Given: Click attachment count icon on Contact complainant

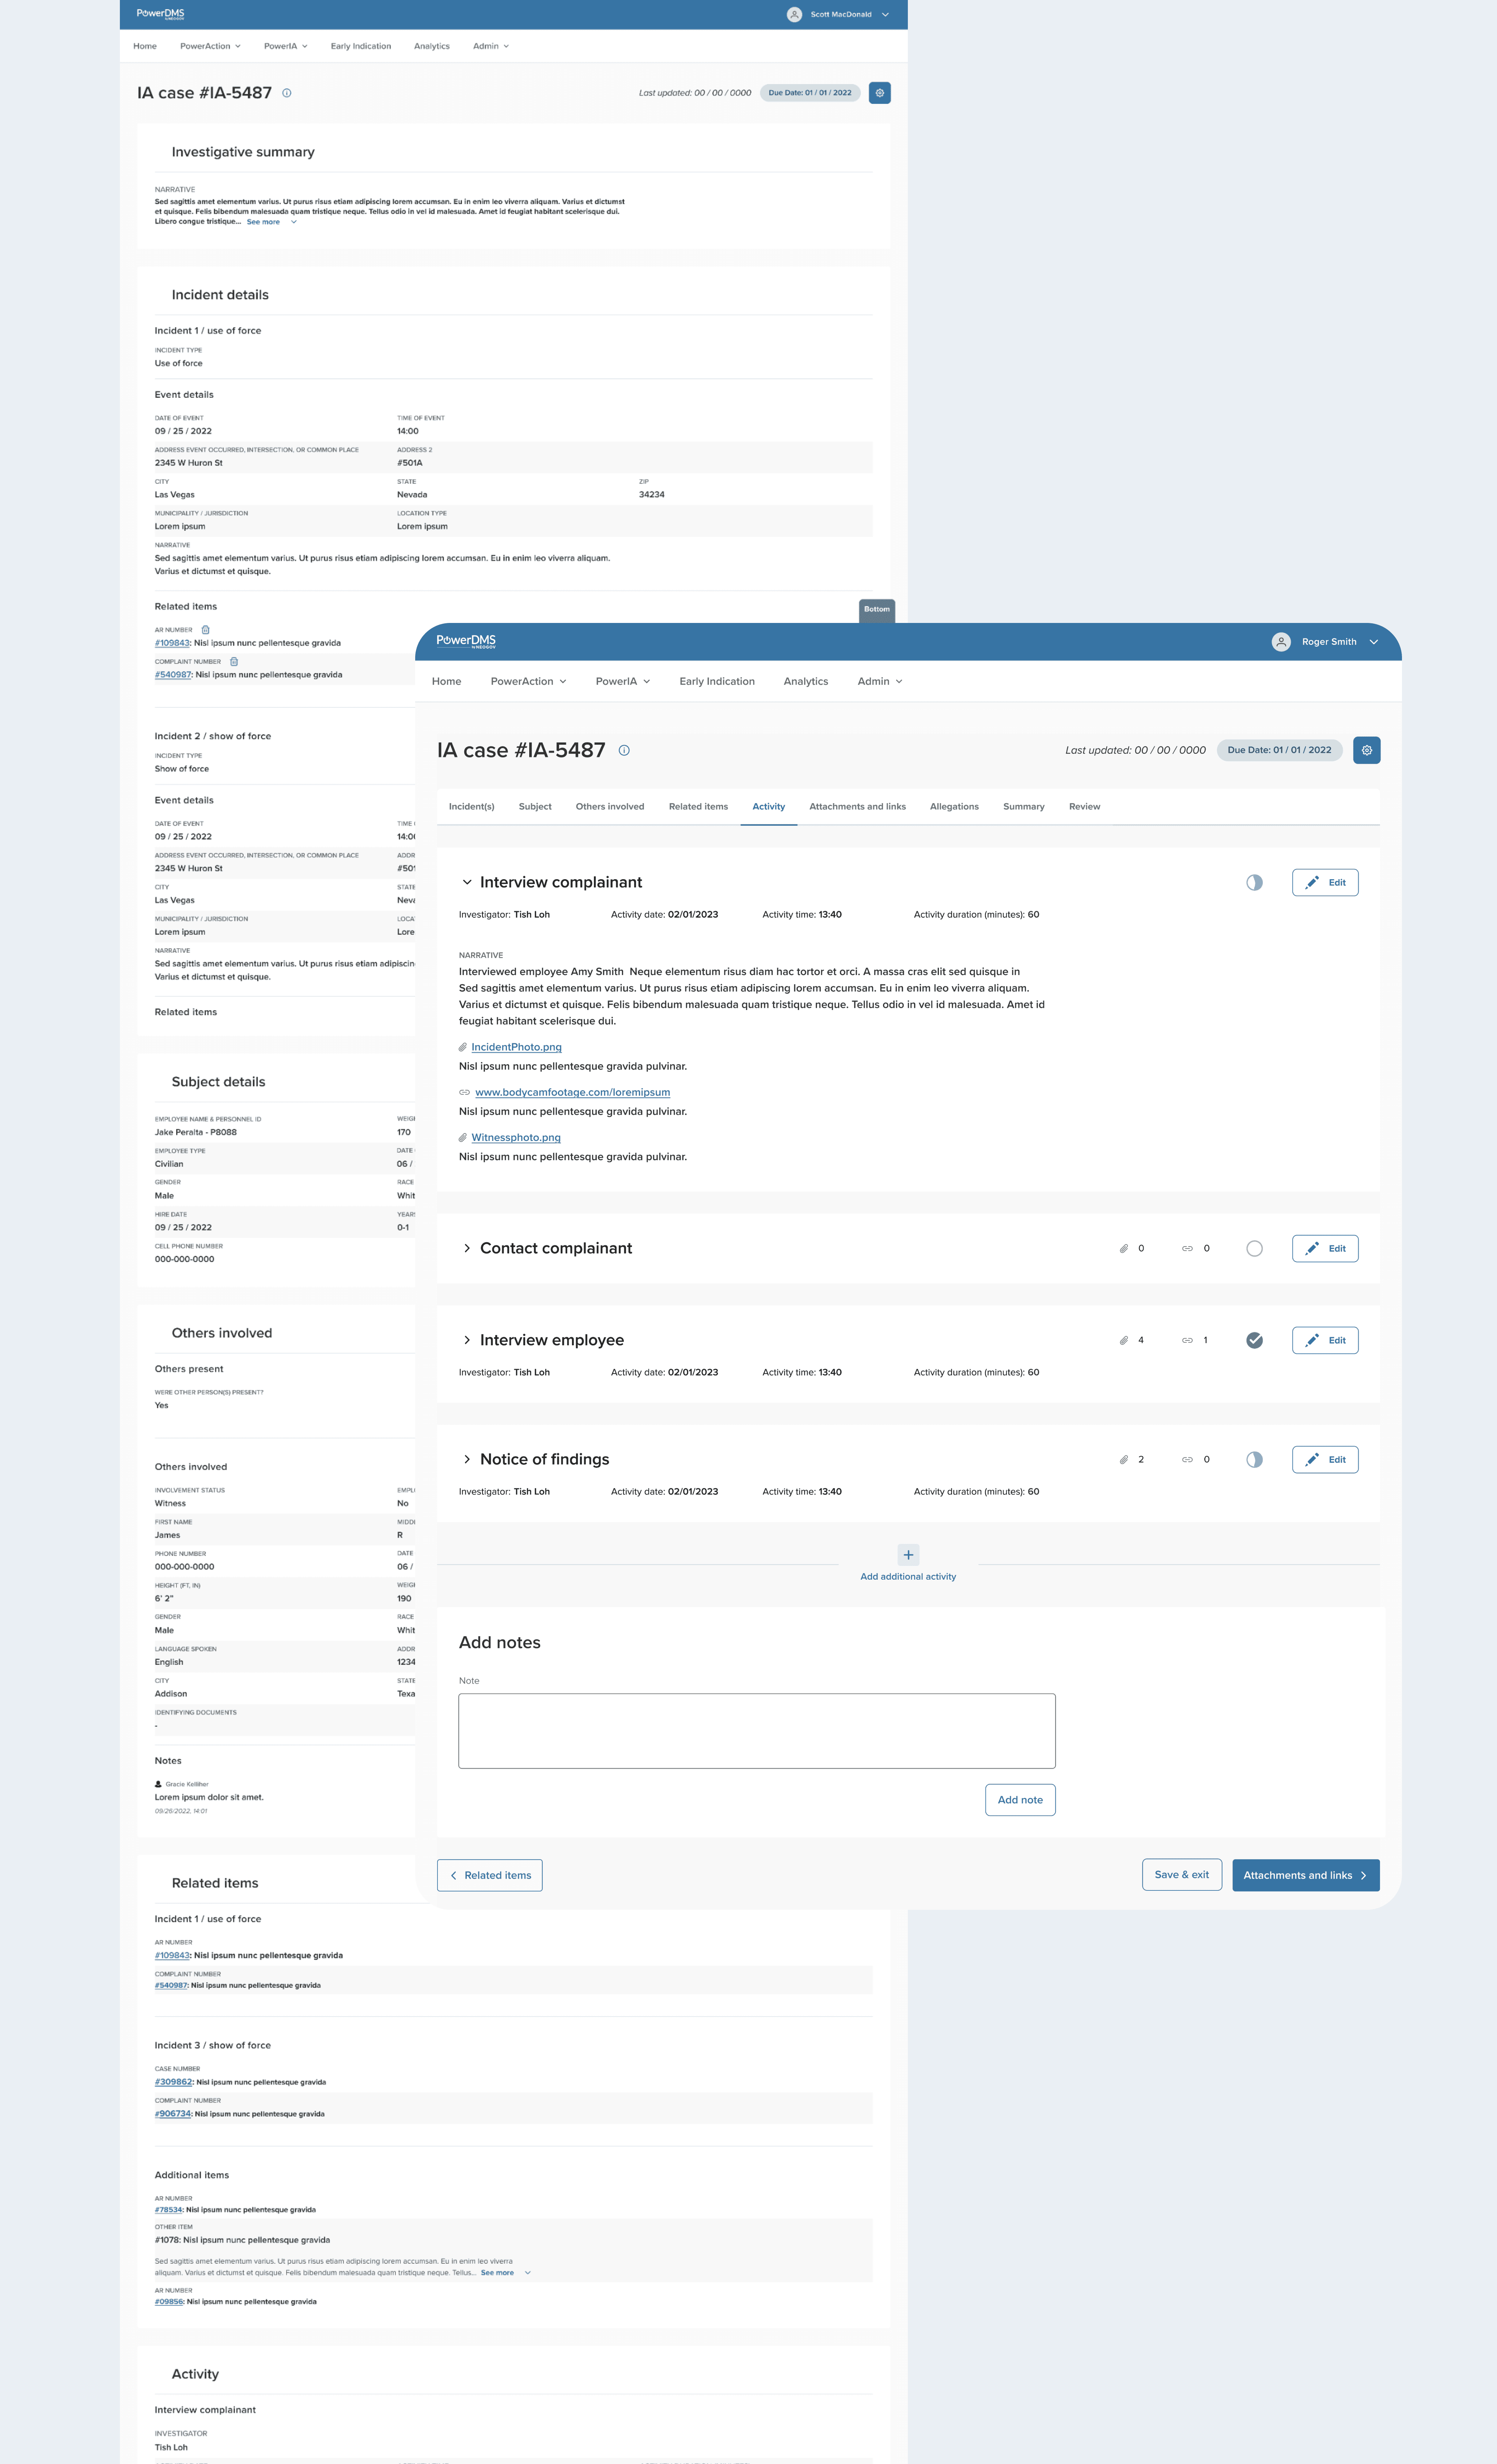Looking at the screenshot, I should pyautogui.click(x=1123, y=1248).
